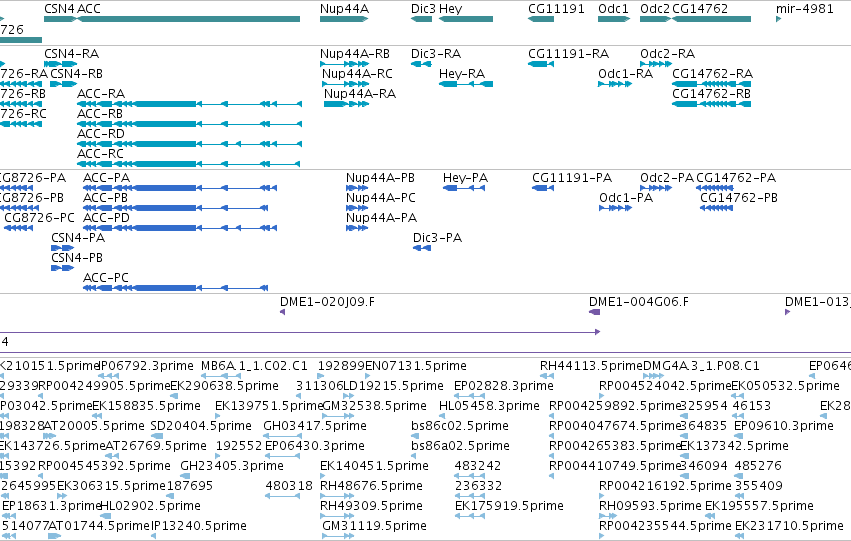Viewport: 851px width, 541px height.
Task: Click the CG11191-RA transcript label
Action: click(568, 54)
